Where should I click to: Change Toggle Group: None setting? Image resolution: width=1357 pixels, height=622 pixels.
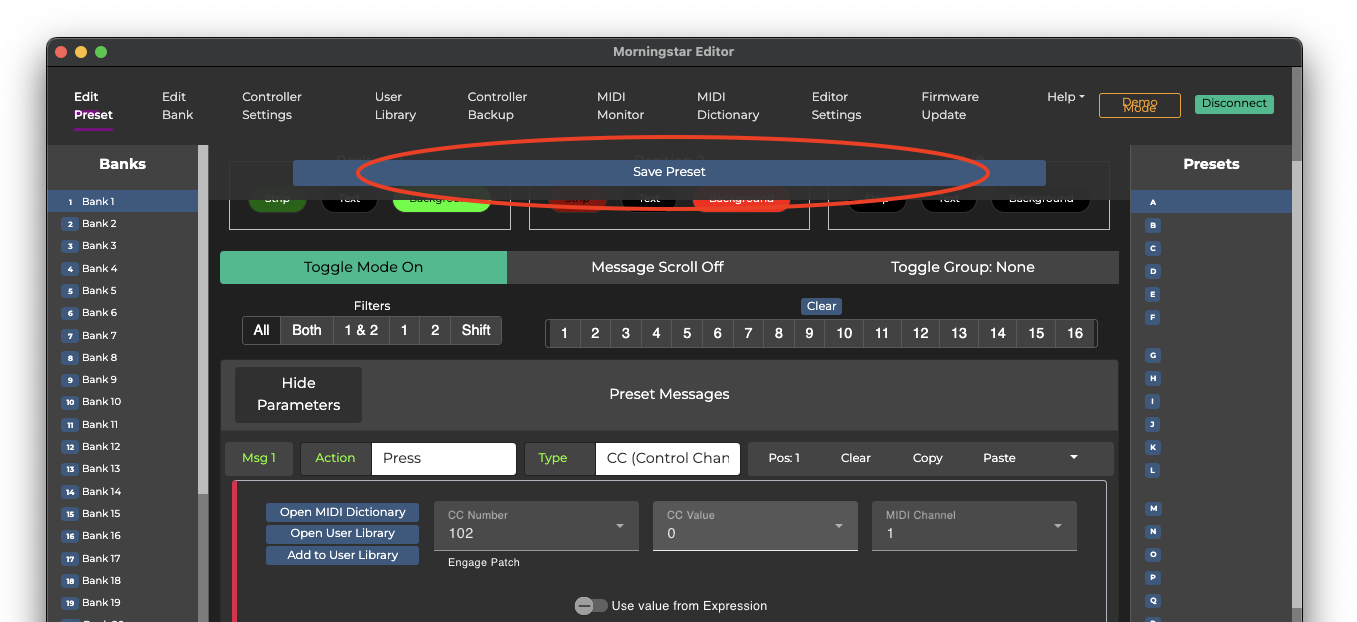click(x=962, y=267)
